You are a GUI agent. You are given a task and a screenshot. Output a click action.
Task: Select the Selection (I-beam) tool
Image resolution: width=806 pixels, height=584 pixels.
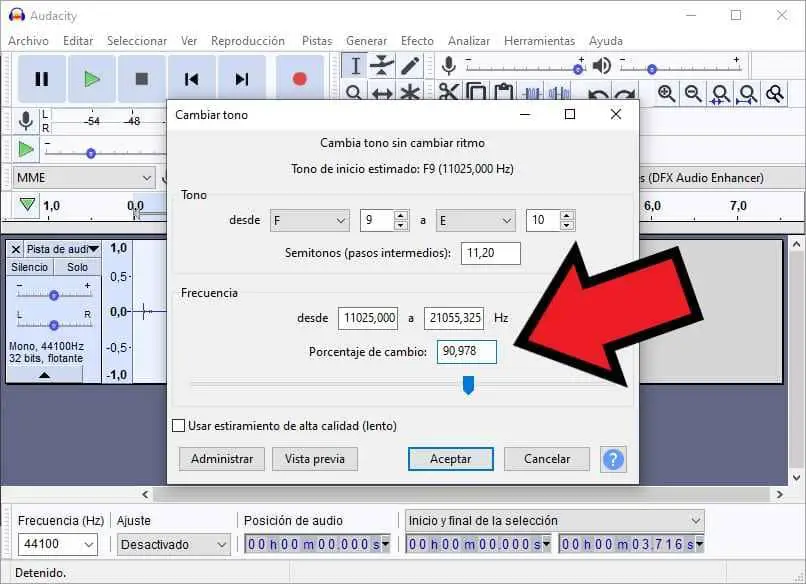[x=355, y=66]
